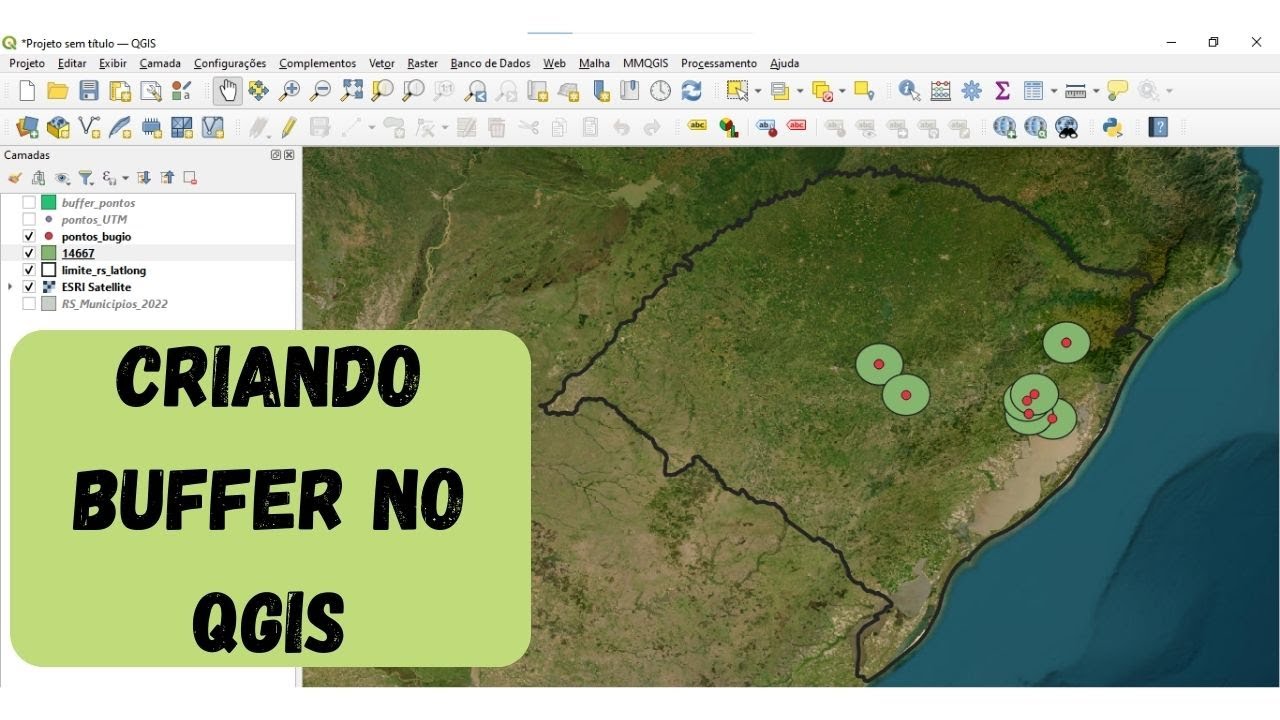Create a new project with the blank page icon
This screenshot has width=1280, height=720.
click(27, 91)
